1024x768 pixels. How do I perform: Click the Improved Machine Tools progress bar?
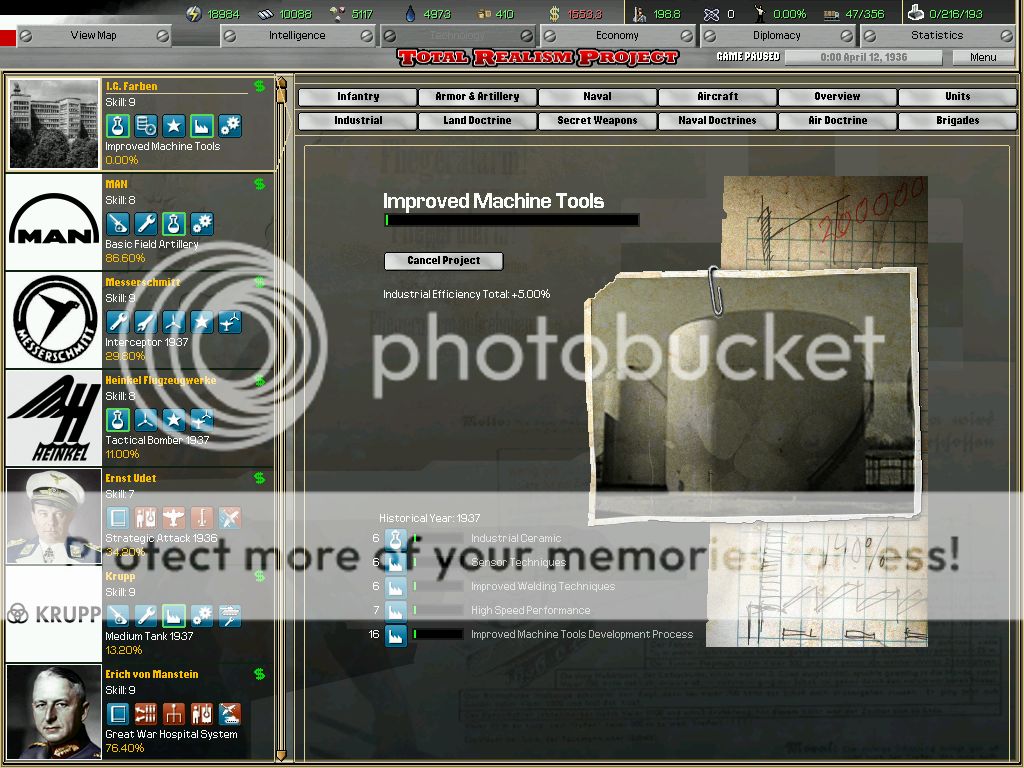pyautogui.click(x=511, y=220)
